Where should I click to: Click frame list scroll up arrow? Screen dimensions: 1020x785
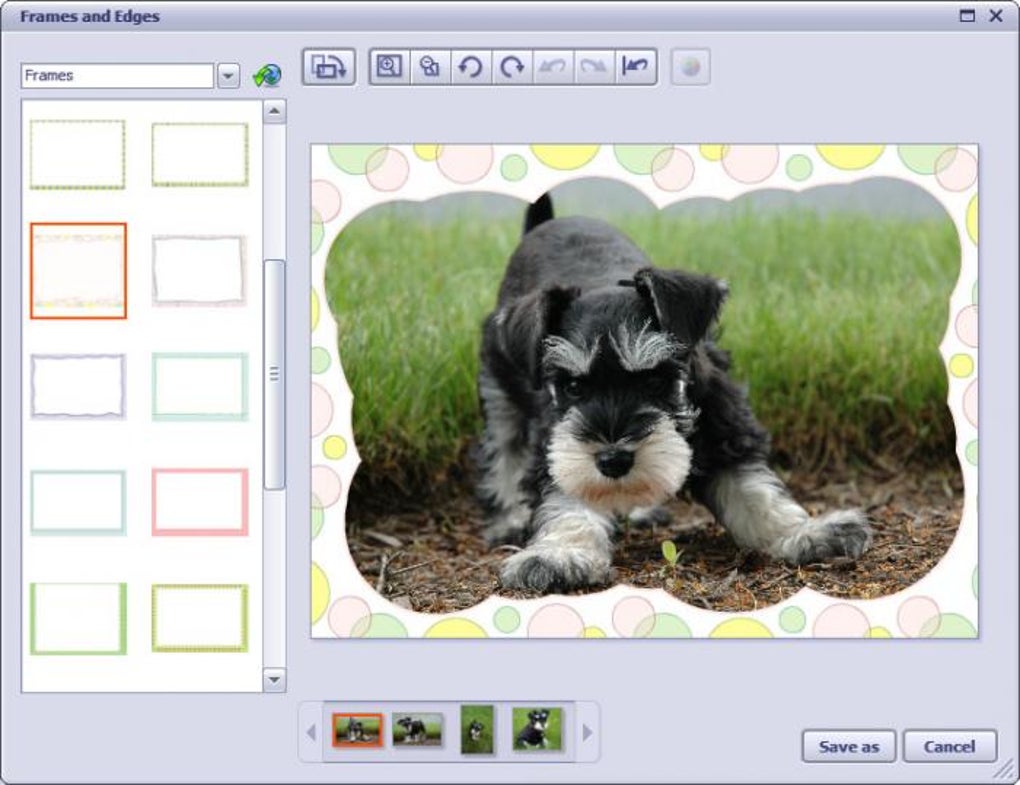[274, 111]
